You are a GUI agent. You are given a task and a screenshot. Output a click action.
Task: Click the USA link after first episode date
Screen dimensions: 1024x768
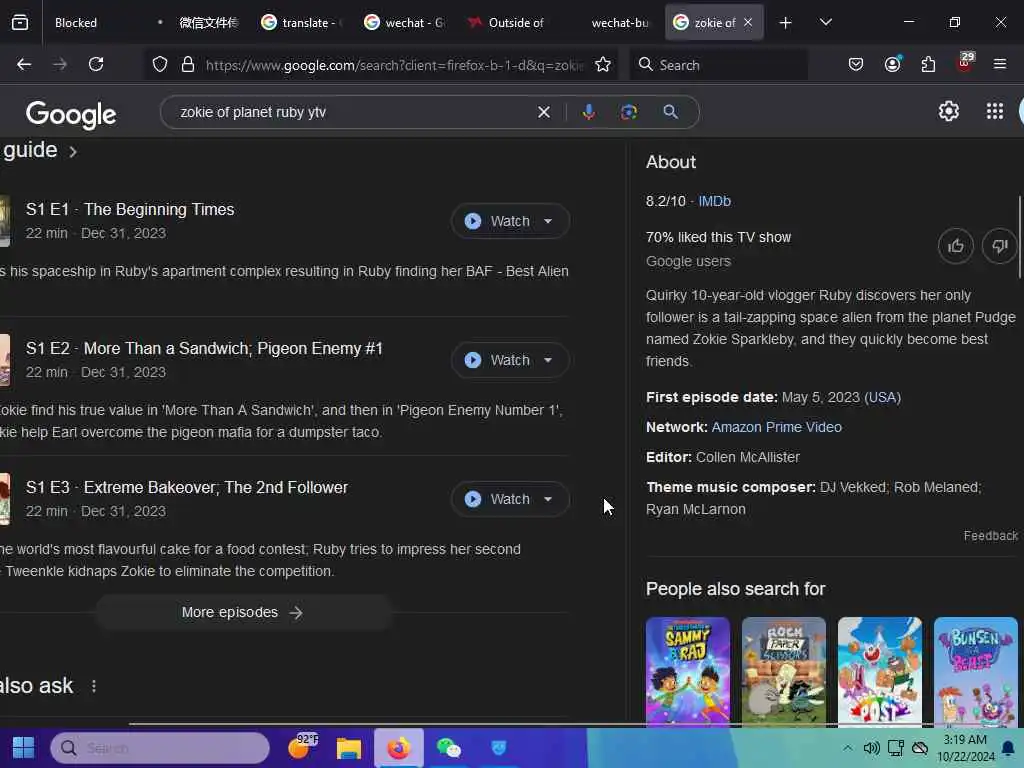point(882,398)
